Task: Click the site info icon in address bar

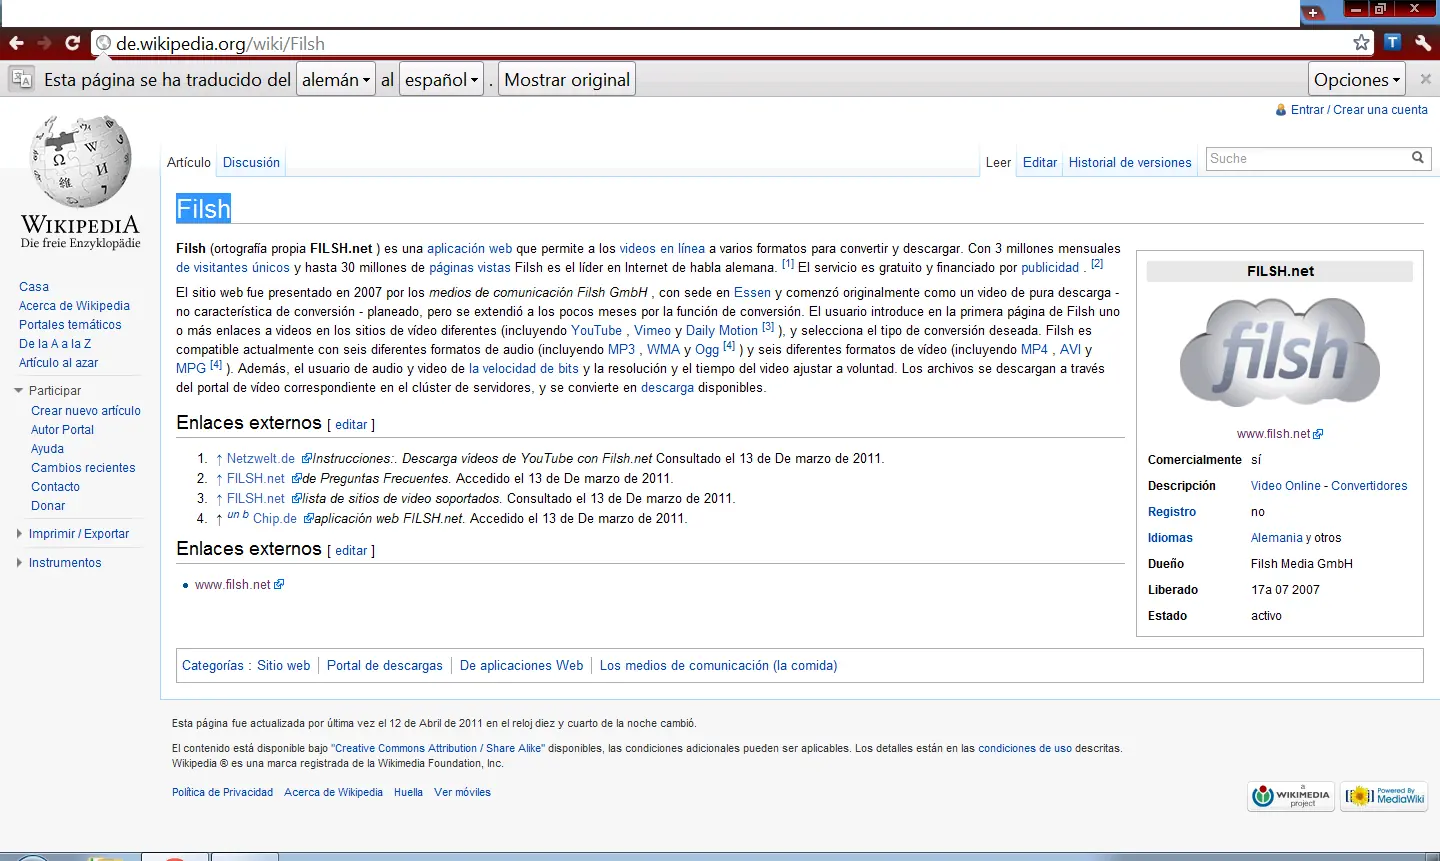Action: (x=103, y=43)
